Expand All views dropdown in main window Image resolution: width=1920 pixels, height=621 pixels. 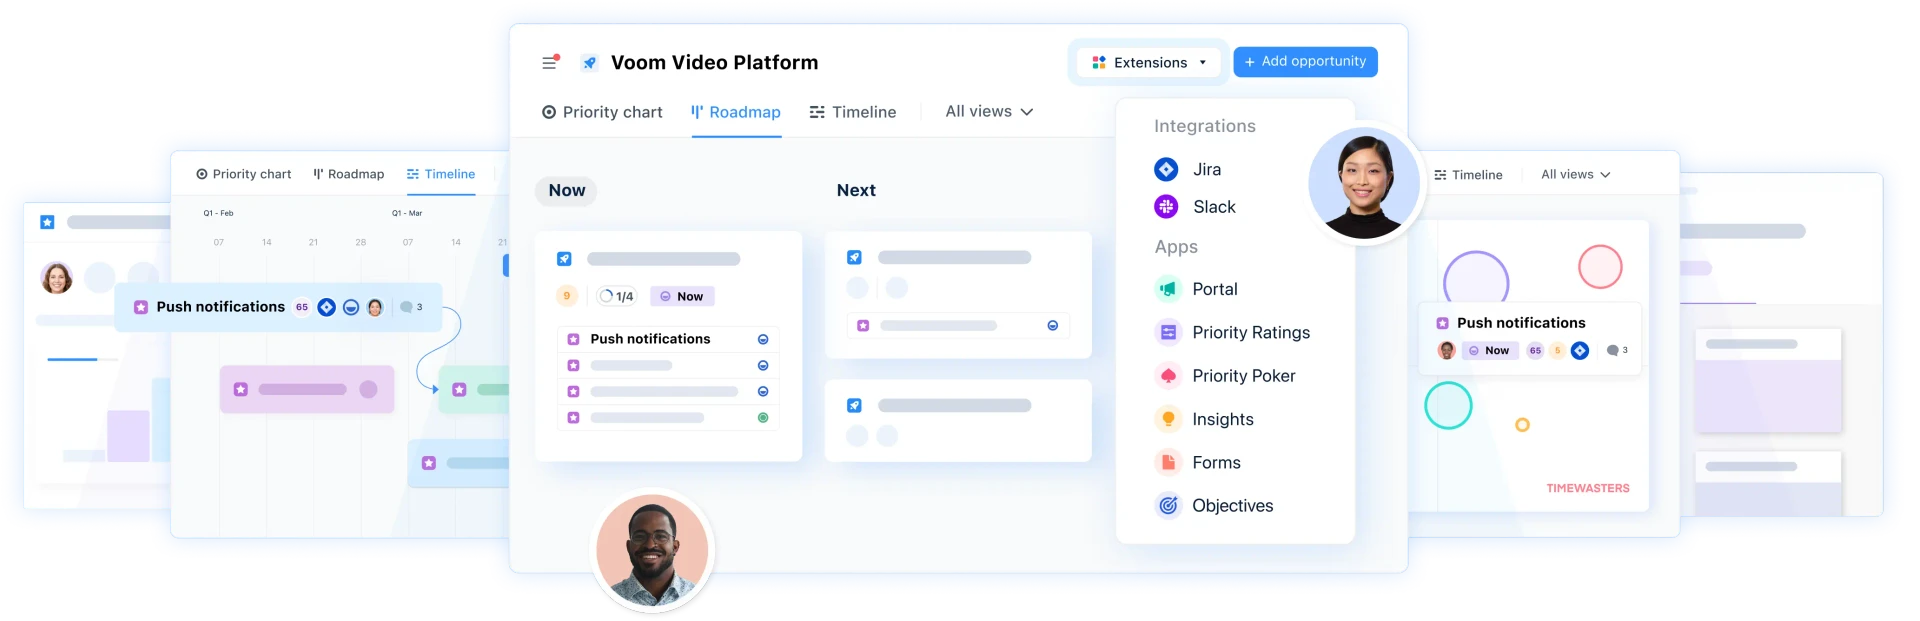[988, 112]
